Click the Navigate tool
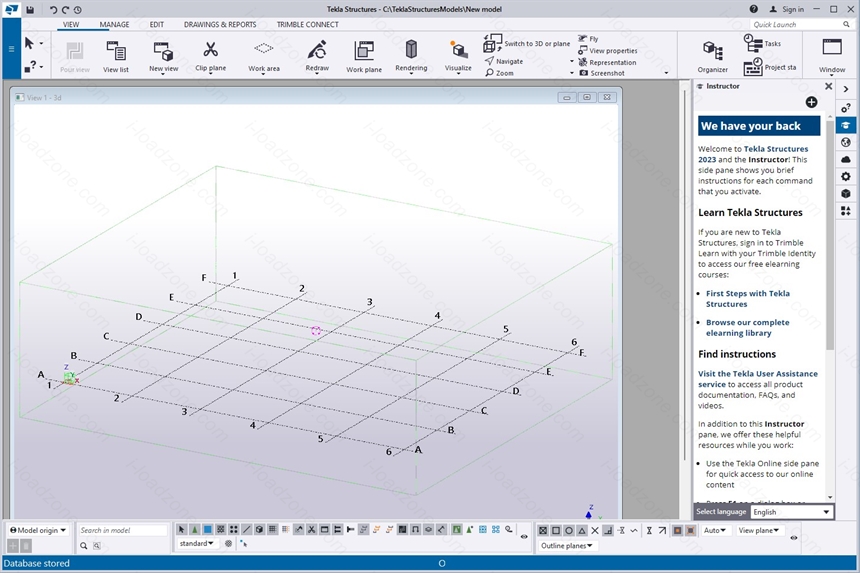860x573 pixels. tap(504, 61)
